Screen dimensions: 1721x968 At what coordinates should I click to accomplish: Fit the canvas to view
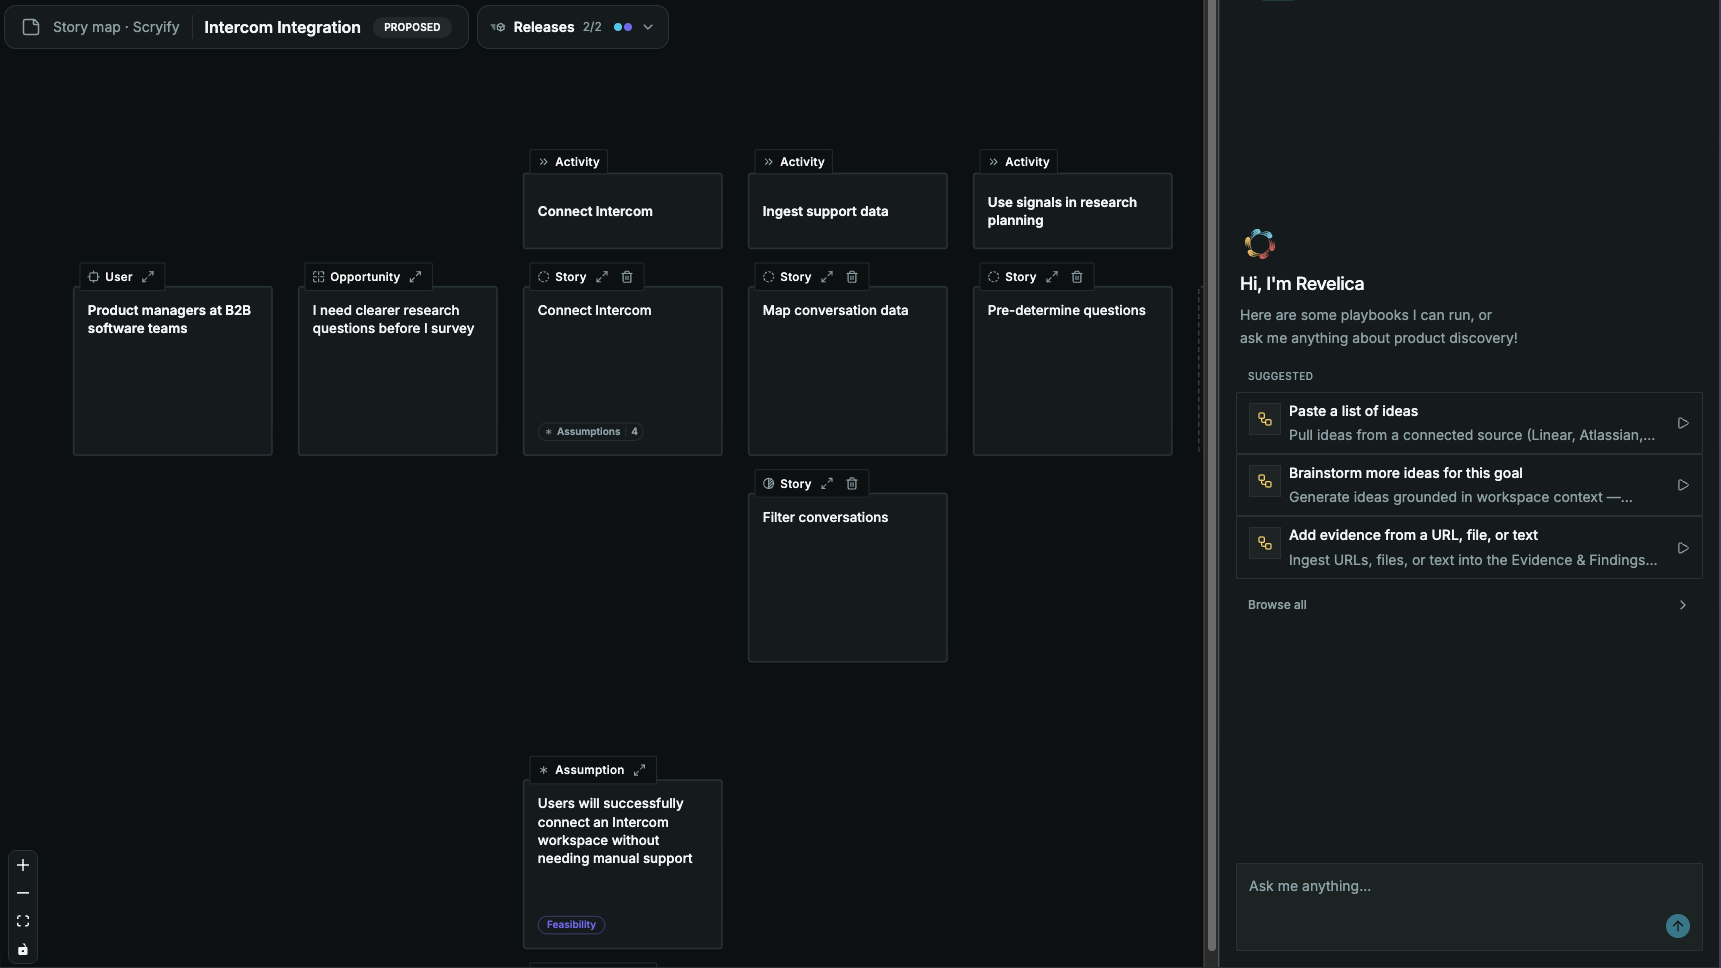click(23, 921)
